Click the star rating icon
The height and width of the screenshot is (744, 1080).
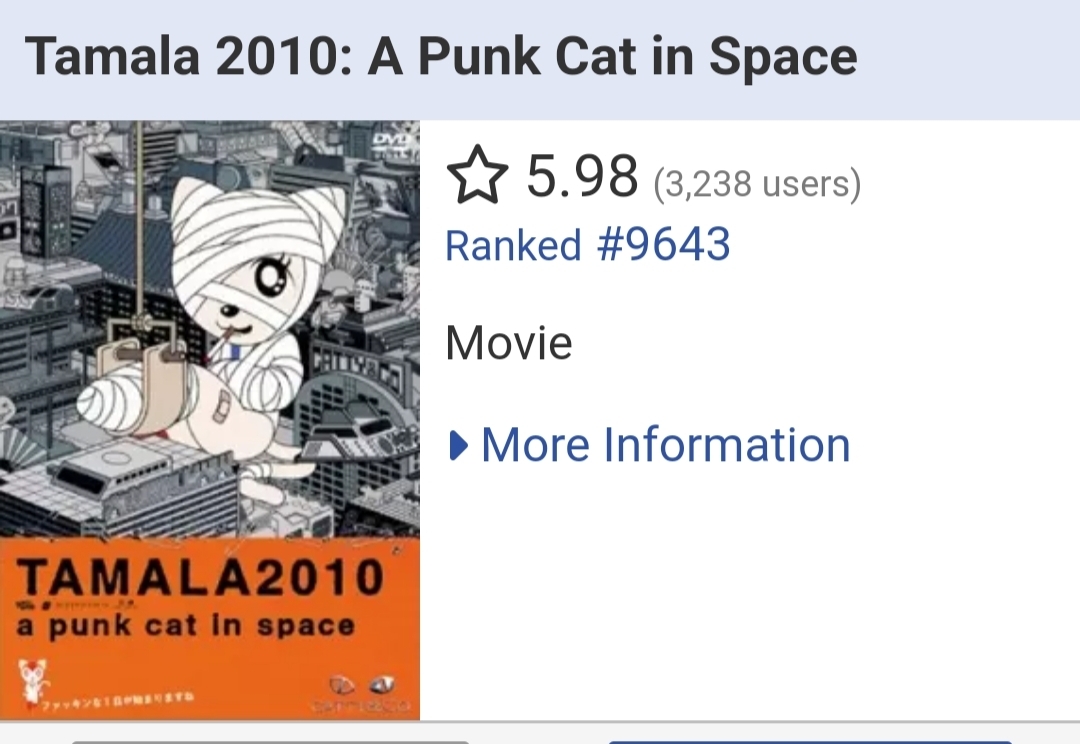(478, 177)
